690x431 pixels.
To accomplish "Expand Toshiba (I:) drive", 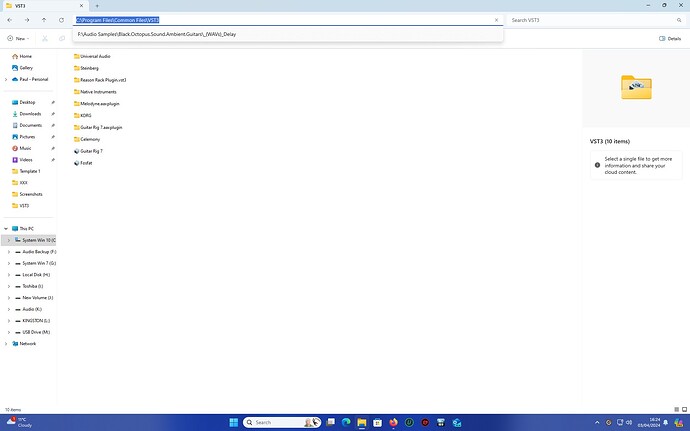I will pyautogui.click(x=8, y=286).
